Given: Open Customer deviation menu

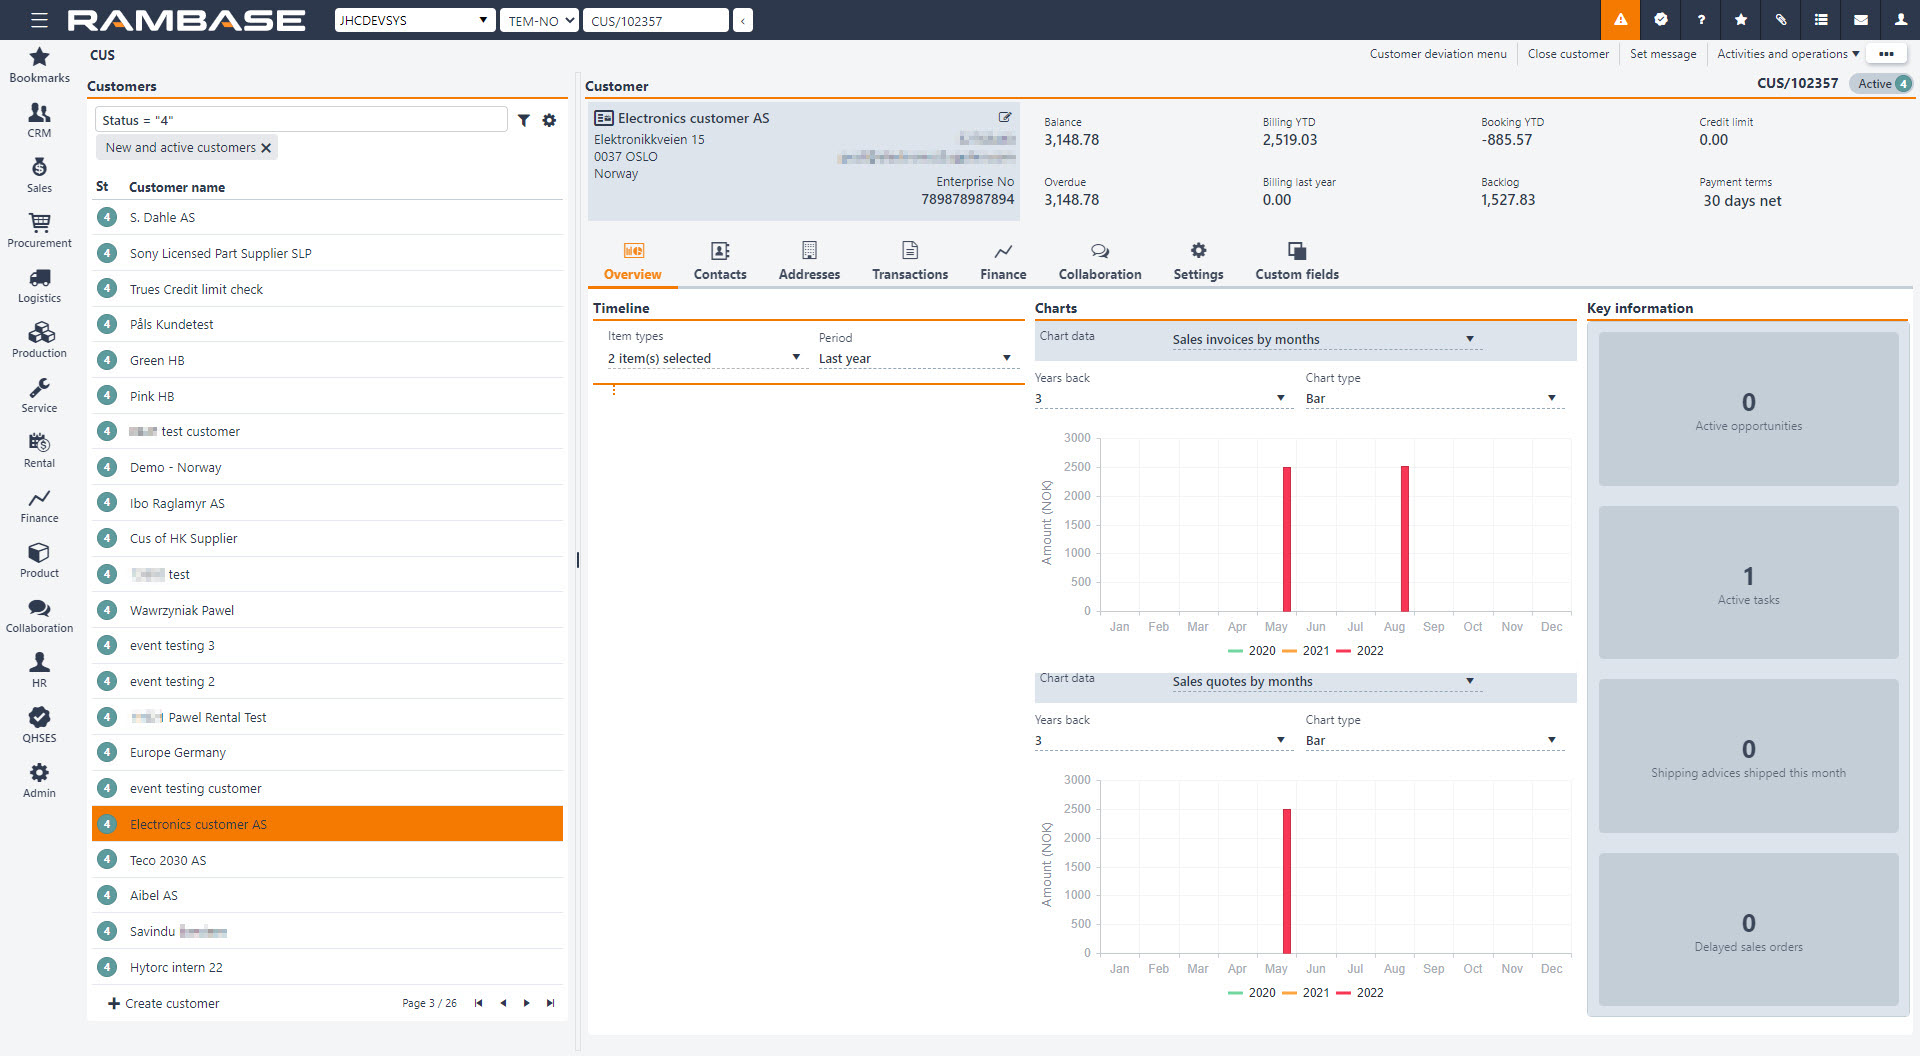Looking at the screenshot, I should pyautogui.click(x=1438, y=54).
